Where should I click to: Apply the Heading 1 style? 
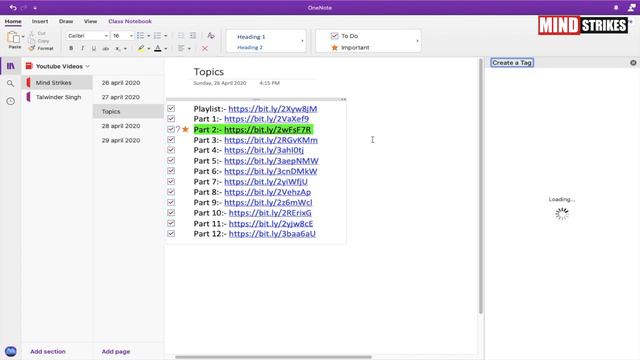click(x=251, y=37)
